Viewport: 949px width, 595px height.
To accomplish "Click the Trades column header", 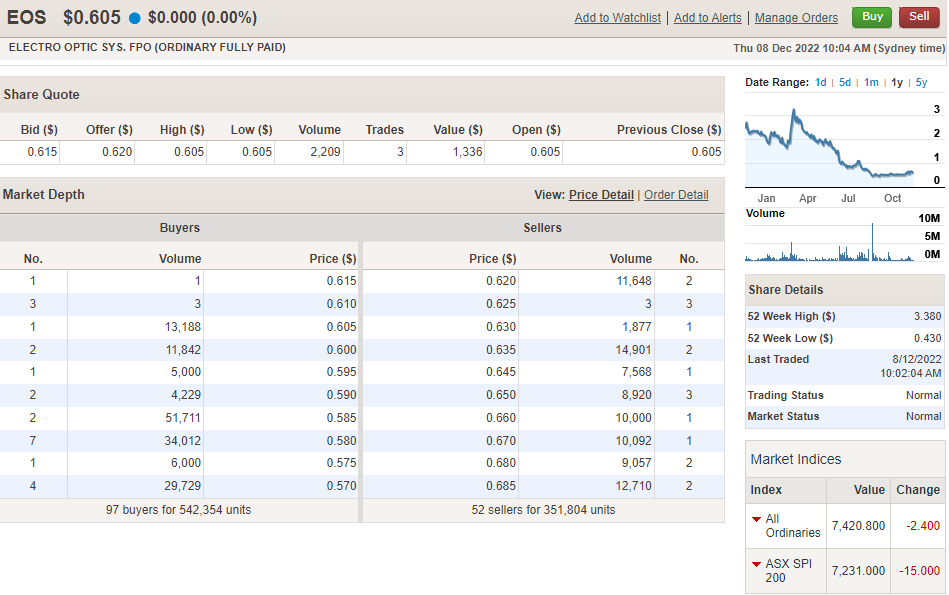I will click(384, 130).
